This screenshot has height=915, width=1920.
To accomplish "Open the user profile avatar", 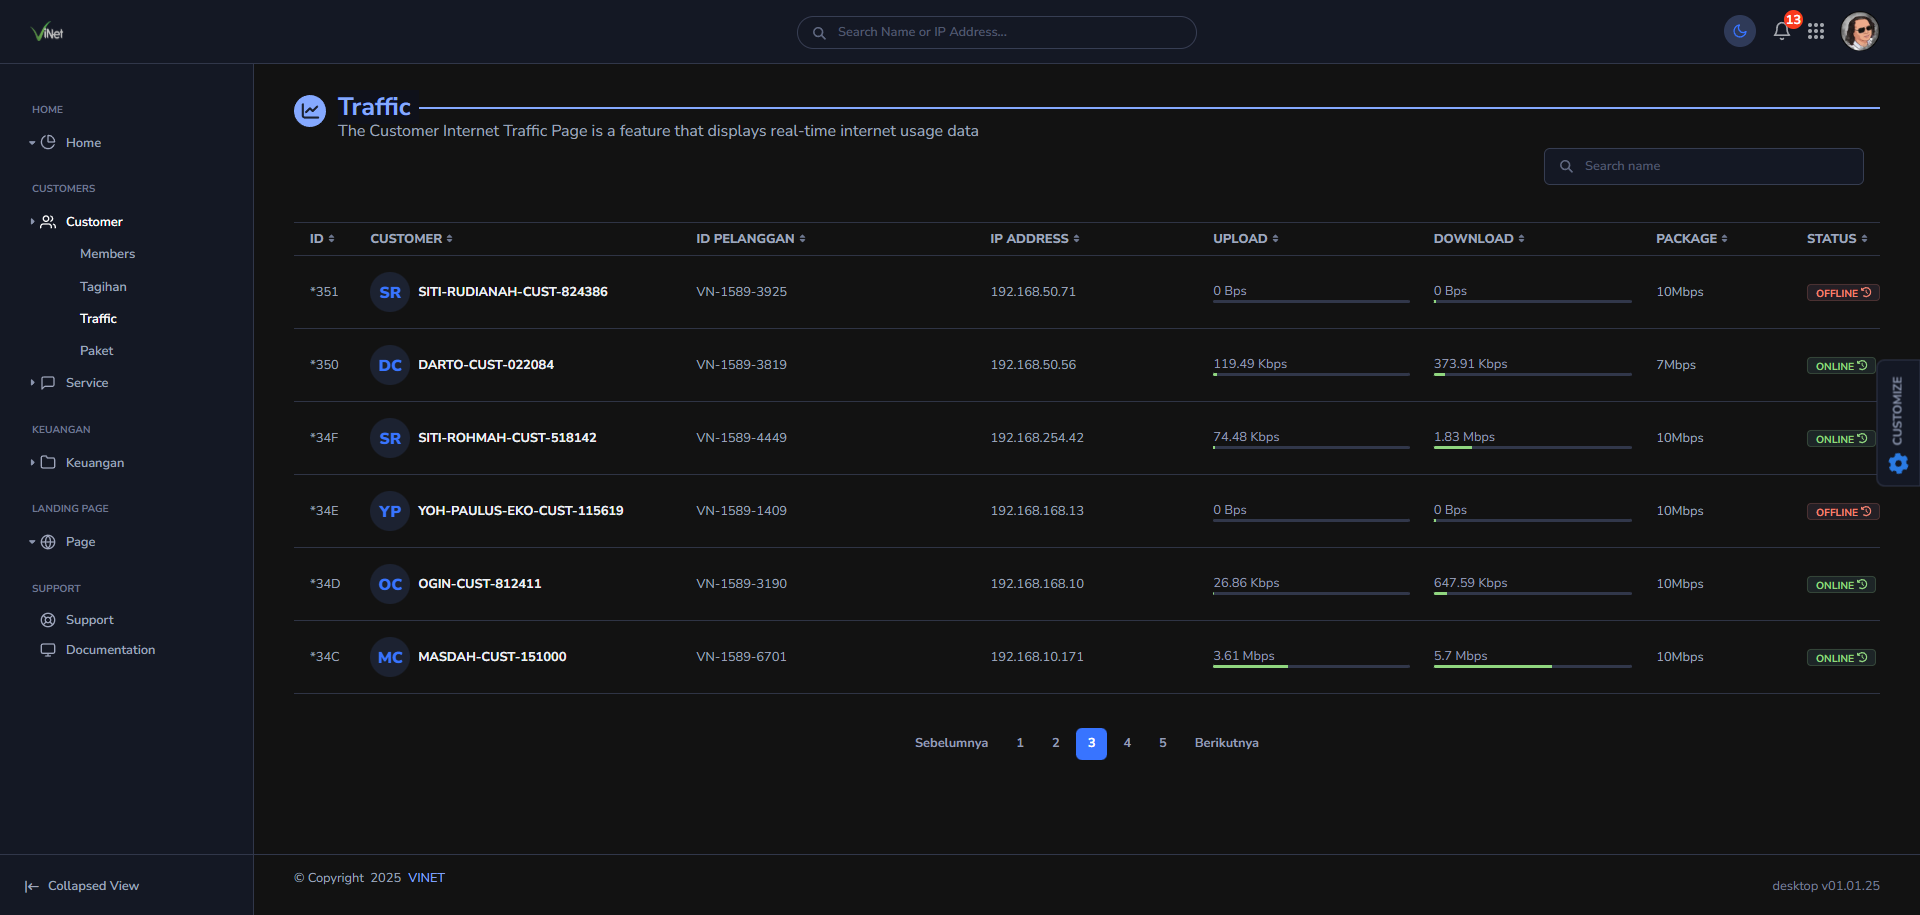I will click(x=1859, y=32).
